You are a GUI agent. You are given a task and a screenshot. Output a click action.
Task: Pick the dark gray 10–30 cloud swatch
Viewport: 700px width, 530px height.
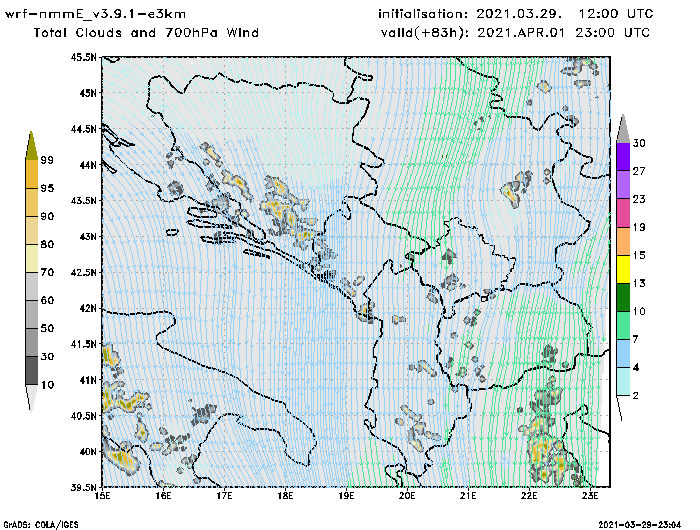pyautogui.click(x=32, y=371)
